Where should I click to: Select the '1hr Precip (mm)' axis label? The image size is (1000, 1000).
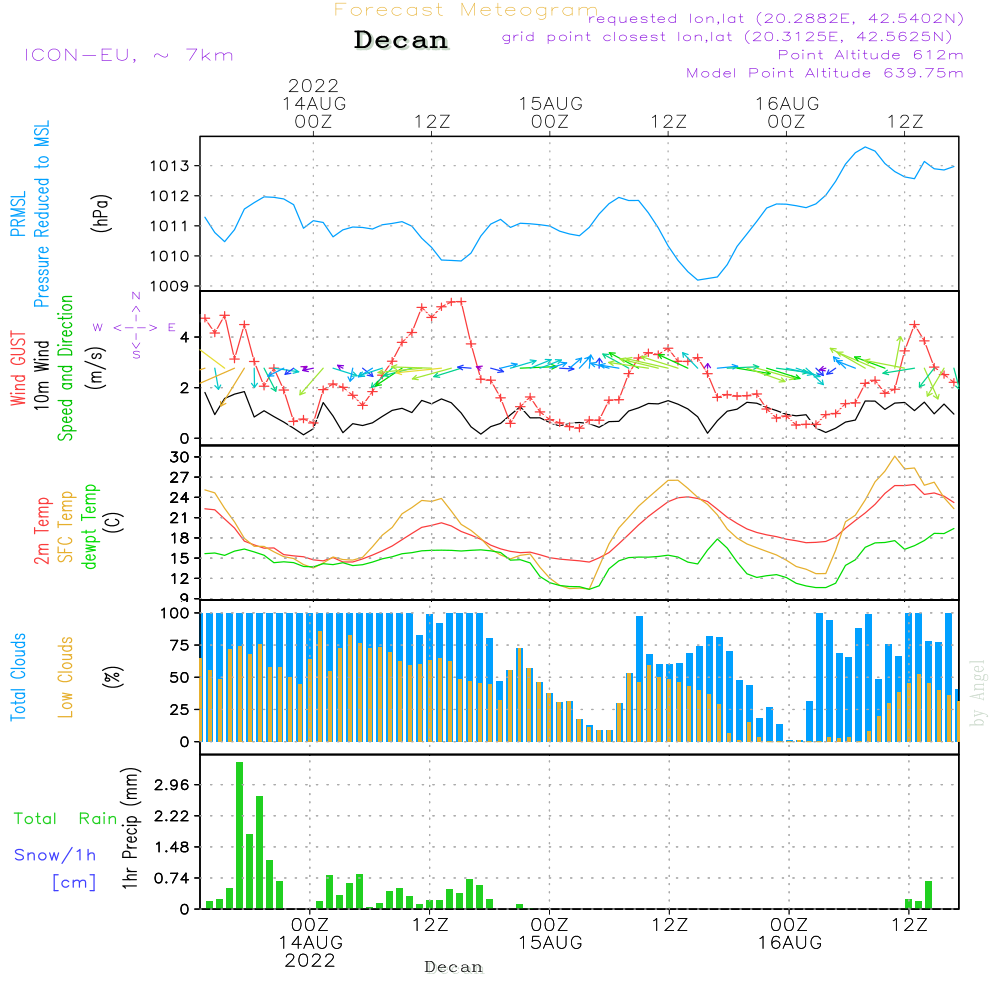tap(130, 828)
